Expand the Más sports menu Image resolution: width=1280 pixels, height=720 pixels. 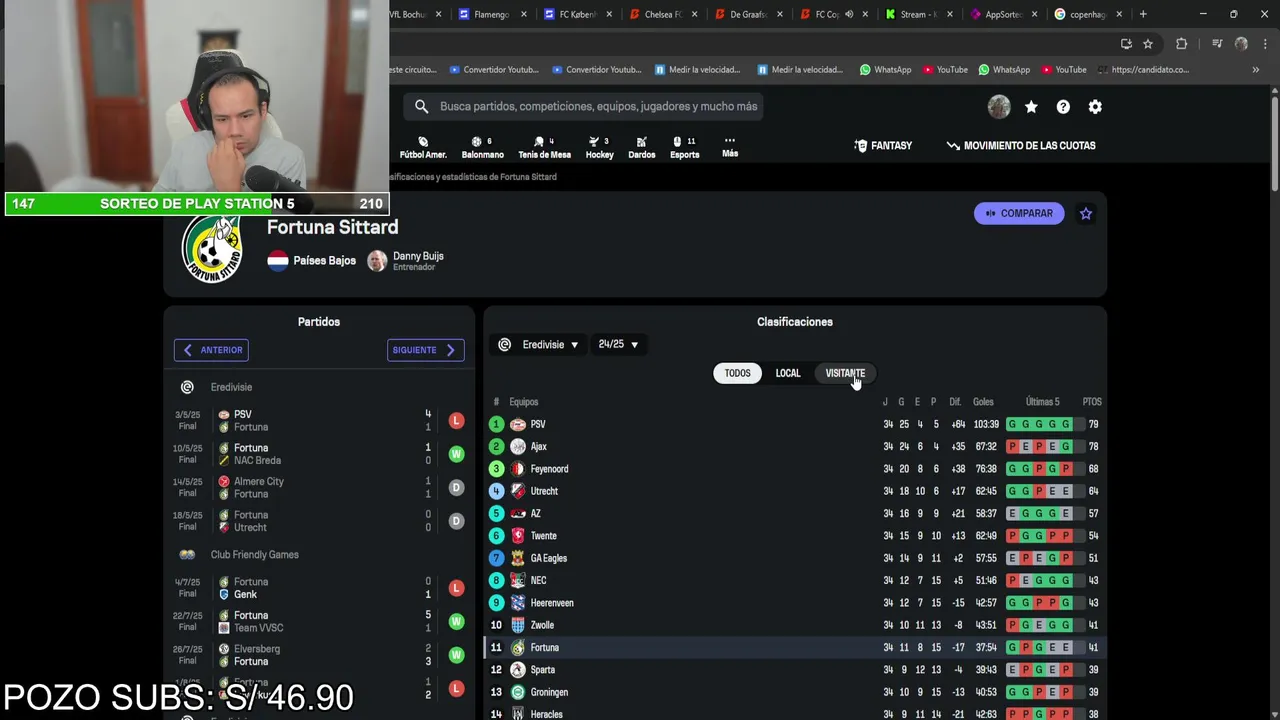pyautogui.click(x=730, y=148)
